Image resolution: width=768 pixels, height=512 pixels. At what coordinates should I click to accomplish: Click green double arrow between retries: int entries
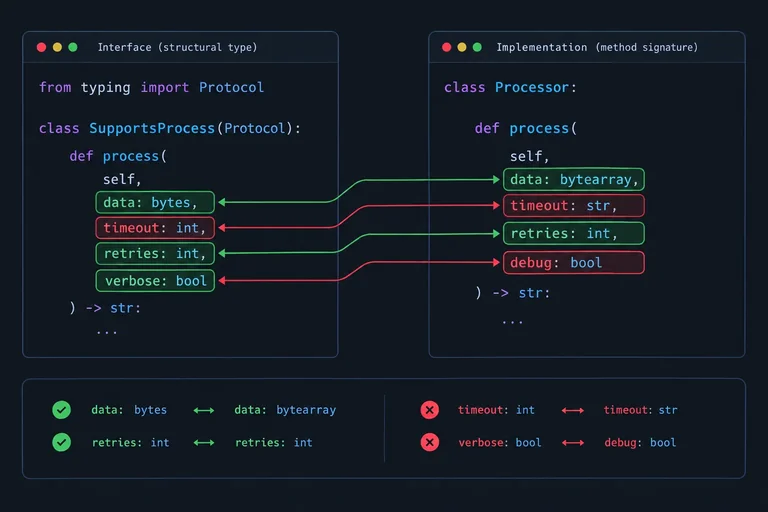[x=204, y=443]
